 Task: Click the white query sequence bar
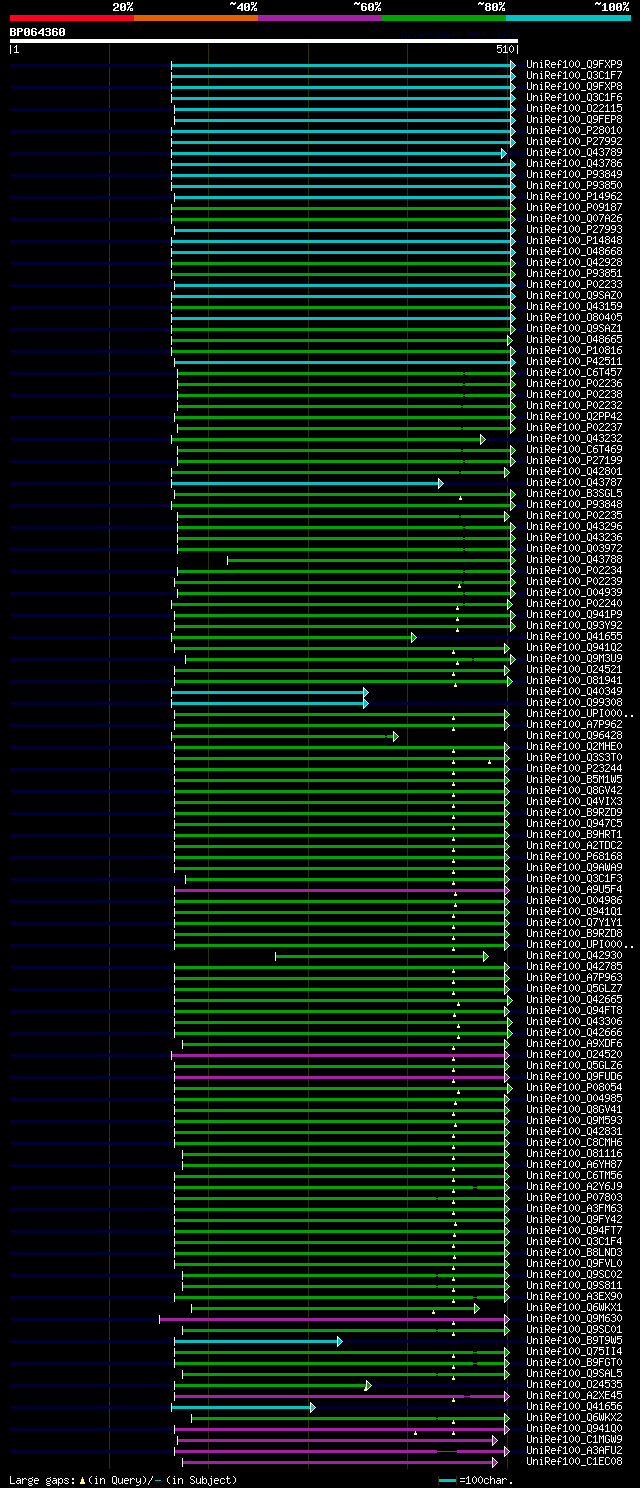coord(264,41)
